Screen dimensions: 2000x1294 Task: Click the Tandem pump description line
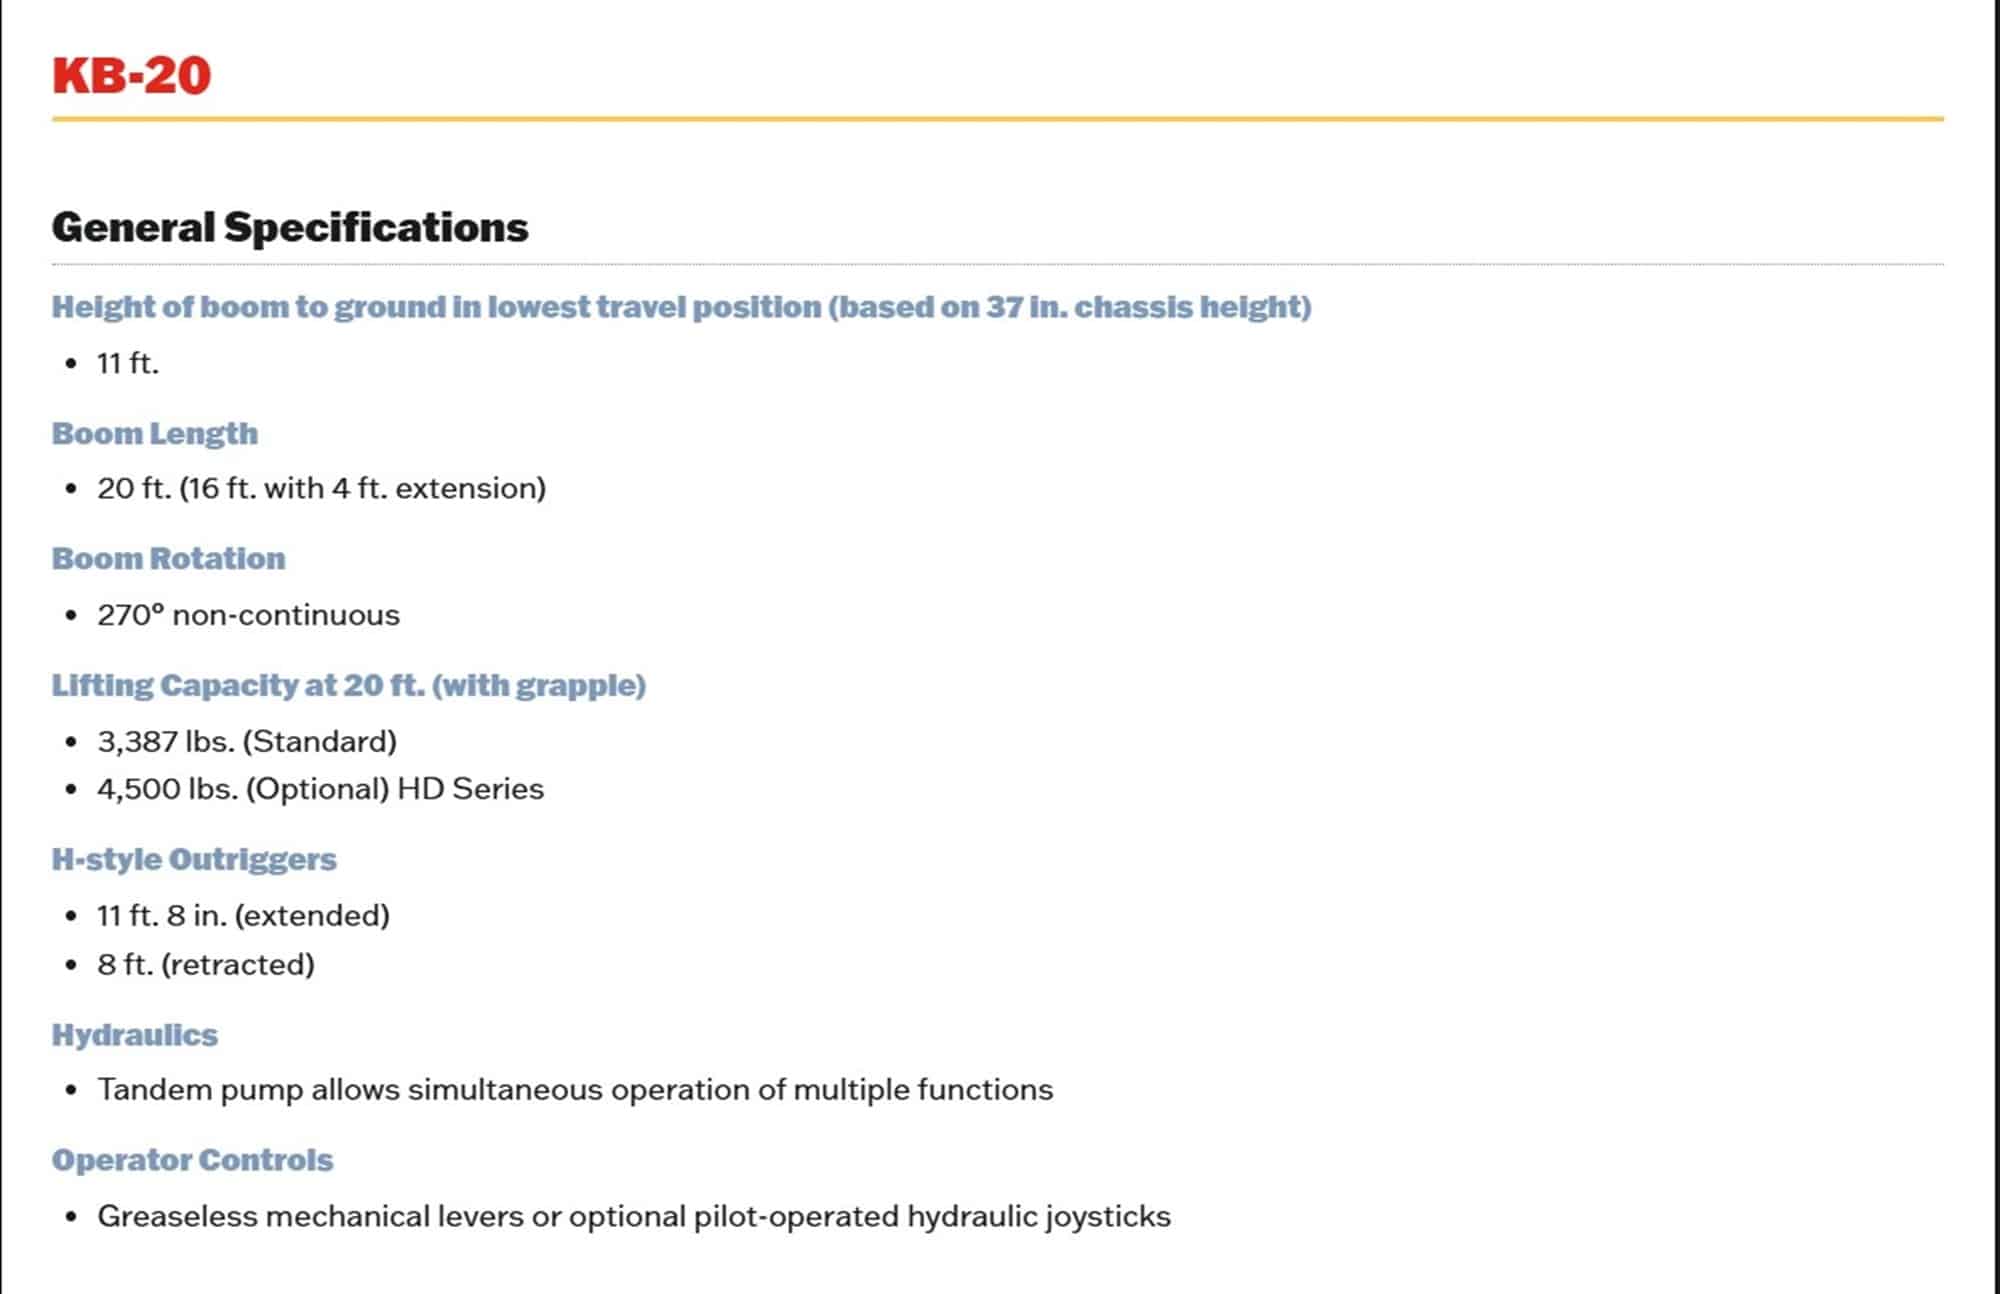[575, 1089]
